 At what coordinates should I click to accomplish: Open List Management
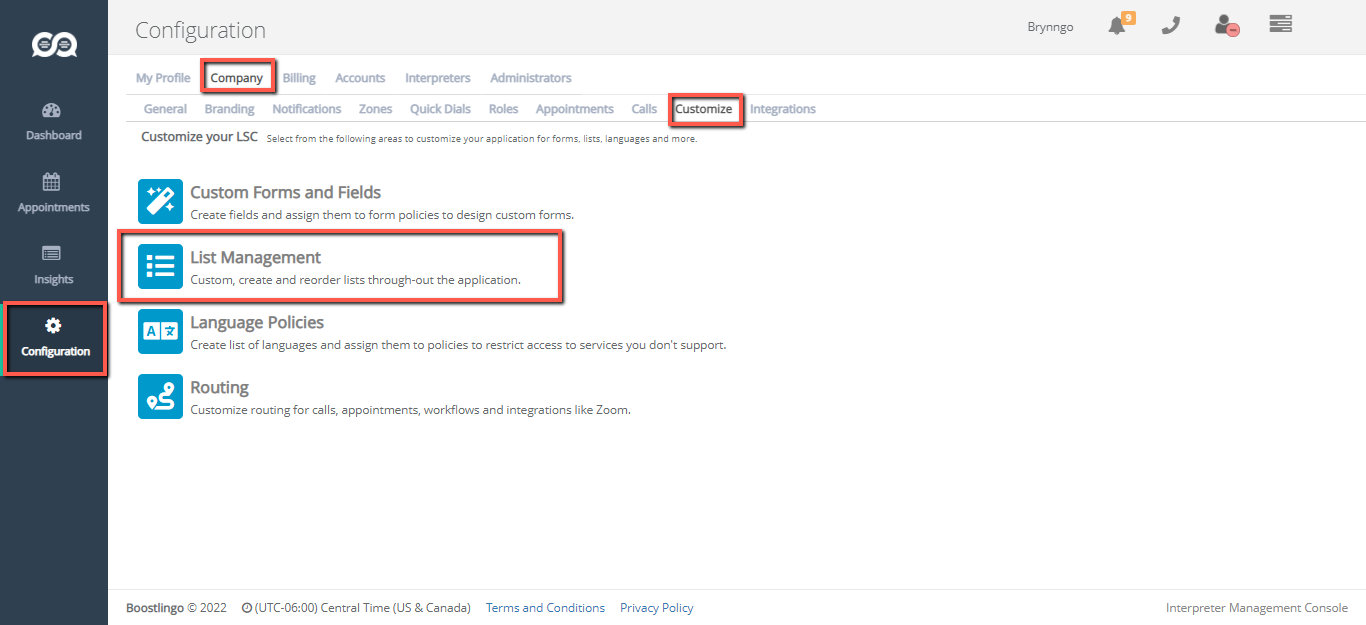click(256, 258)
